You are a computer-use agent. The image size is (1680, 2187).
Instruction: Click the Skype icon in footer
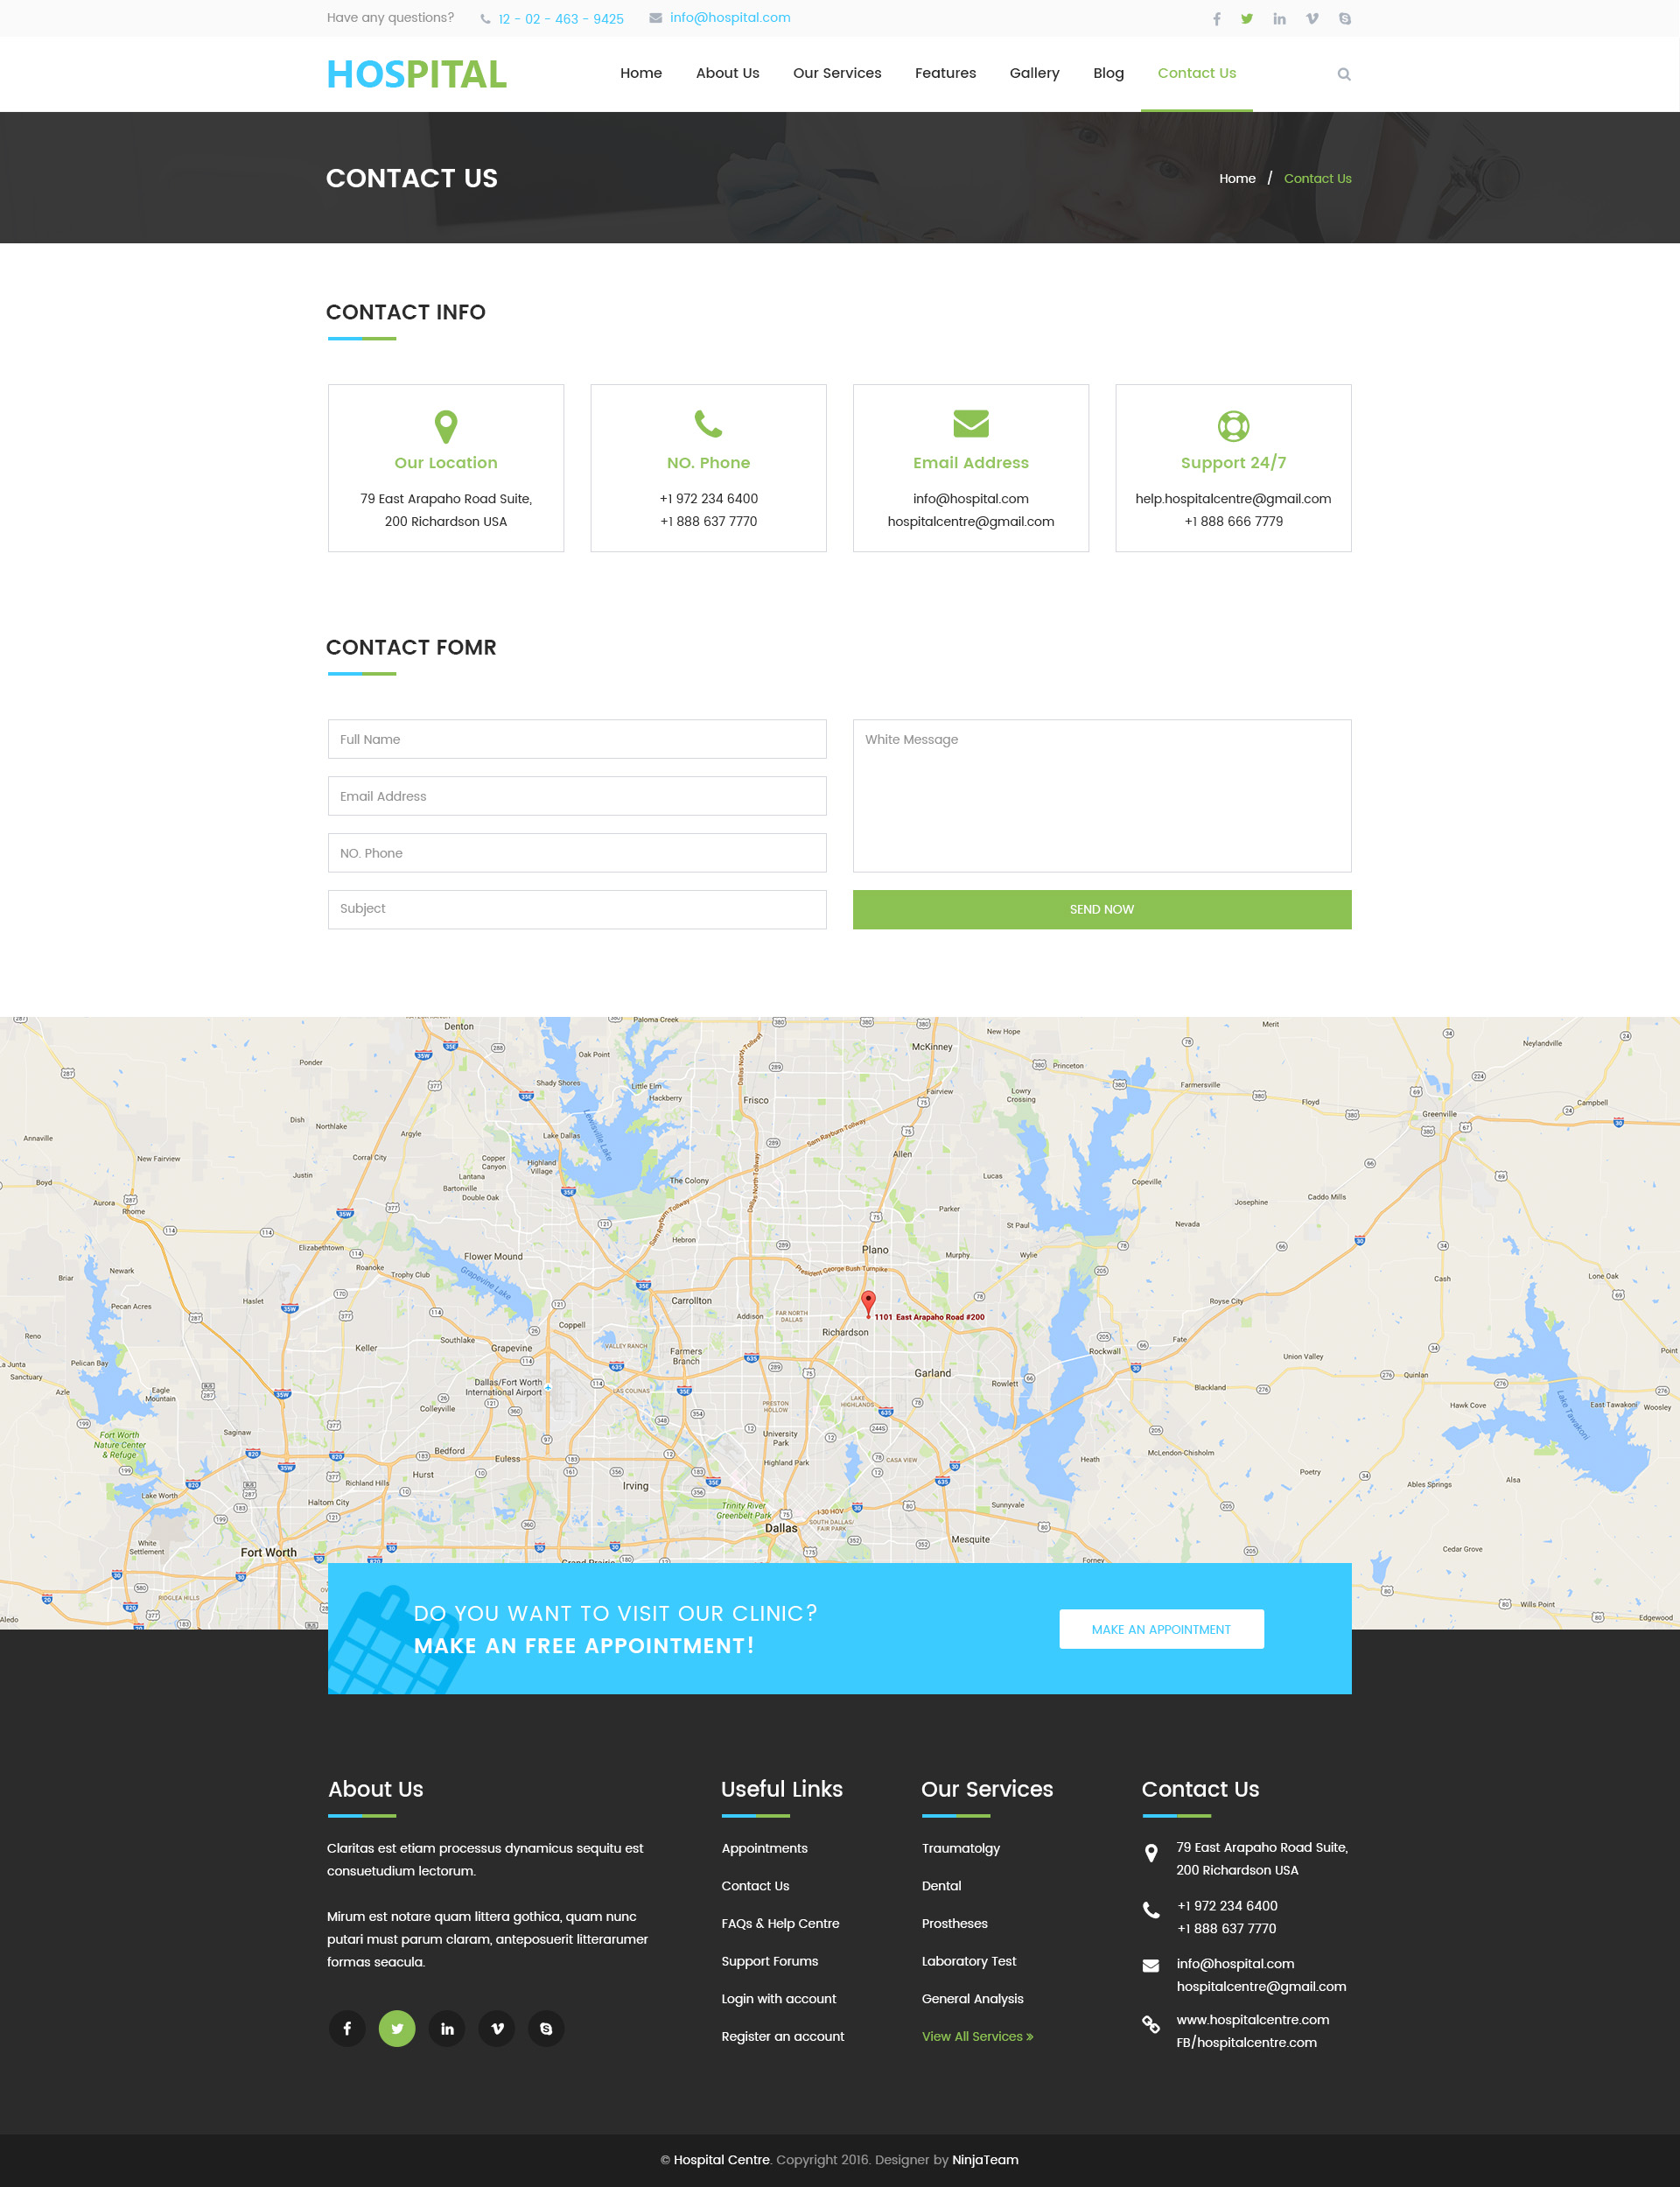pos(549,2028)
